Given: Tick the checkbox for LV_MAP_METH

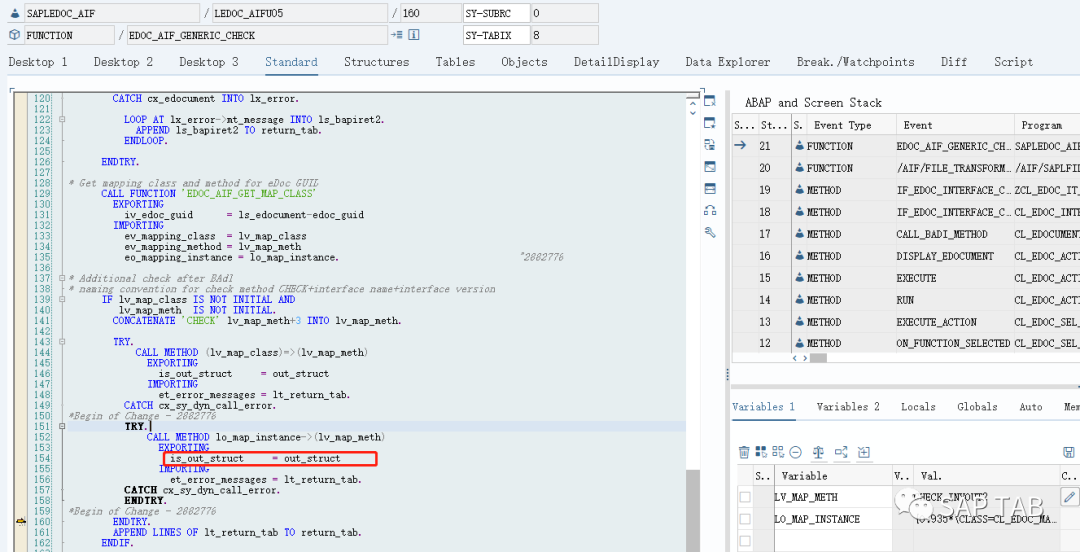Looking at the screenshot, I should click(745, 497).
